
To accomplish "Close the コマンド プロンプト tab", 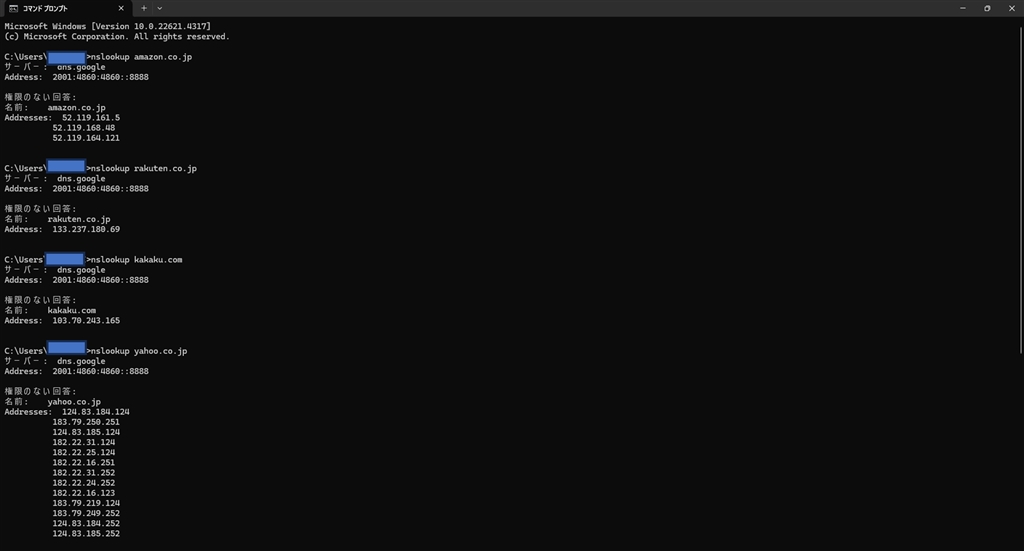I will click(121, 8).
